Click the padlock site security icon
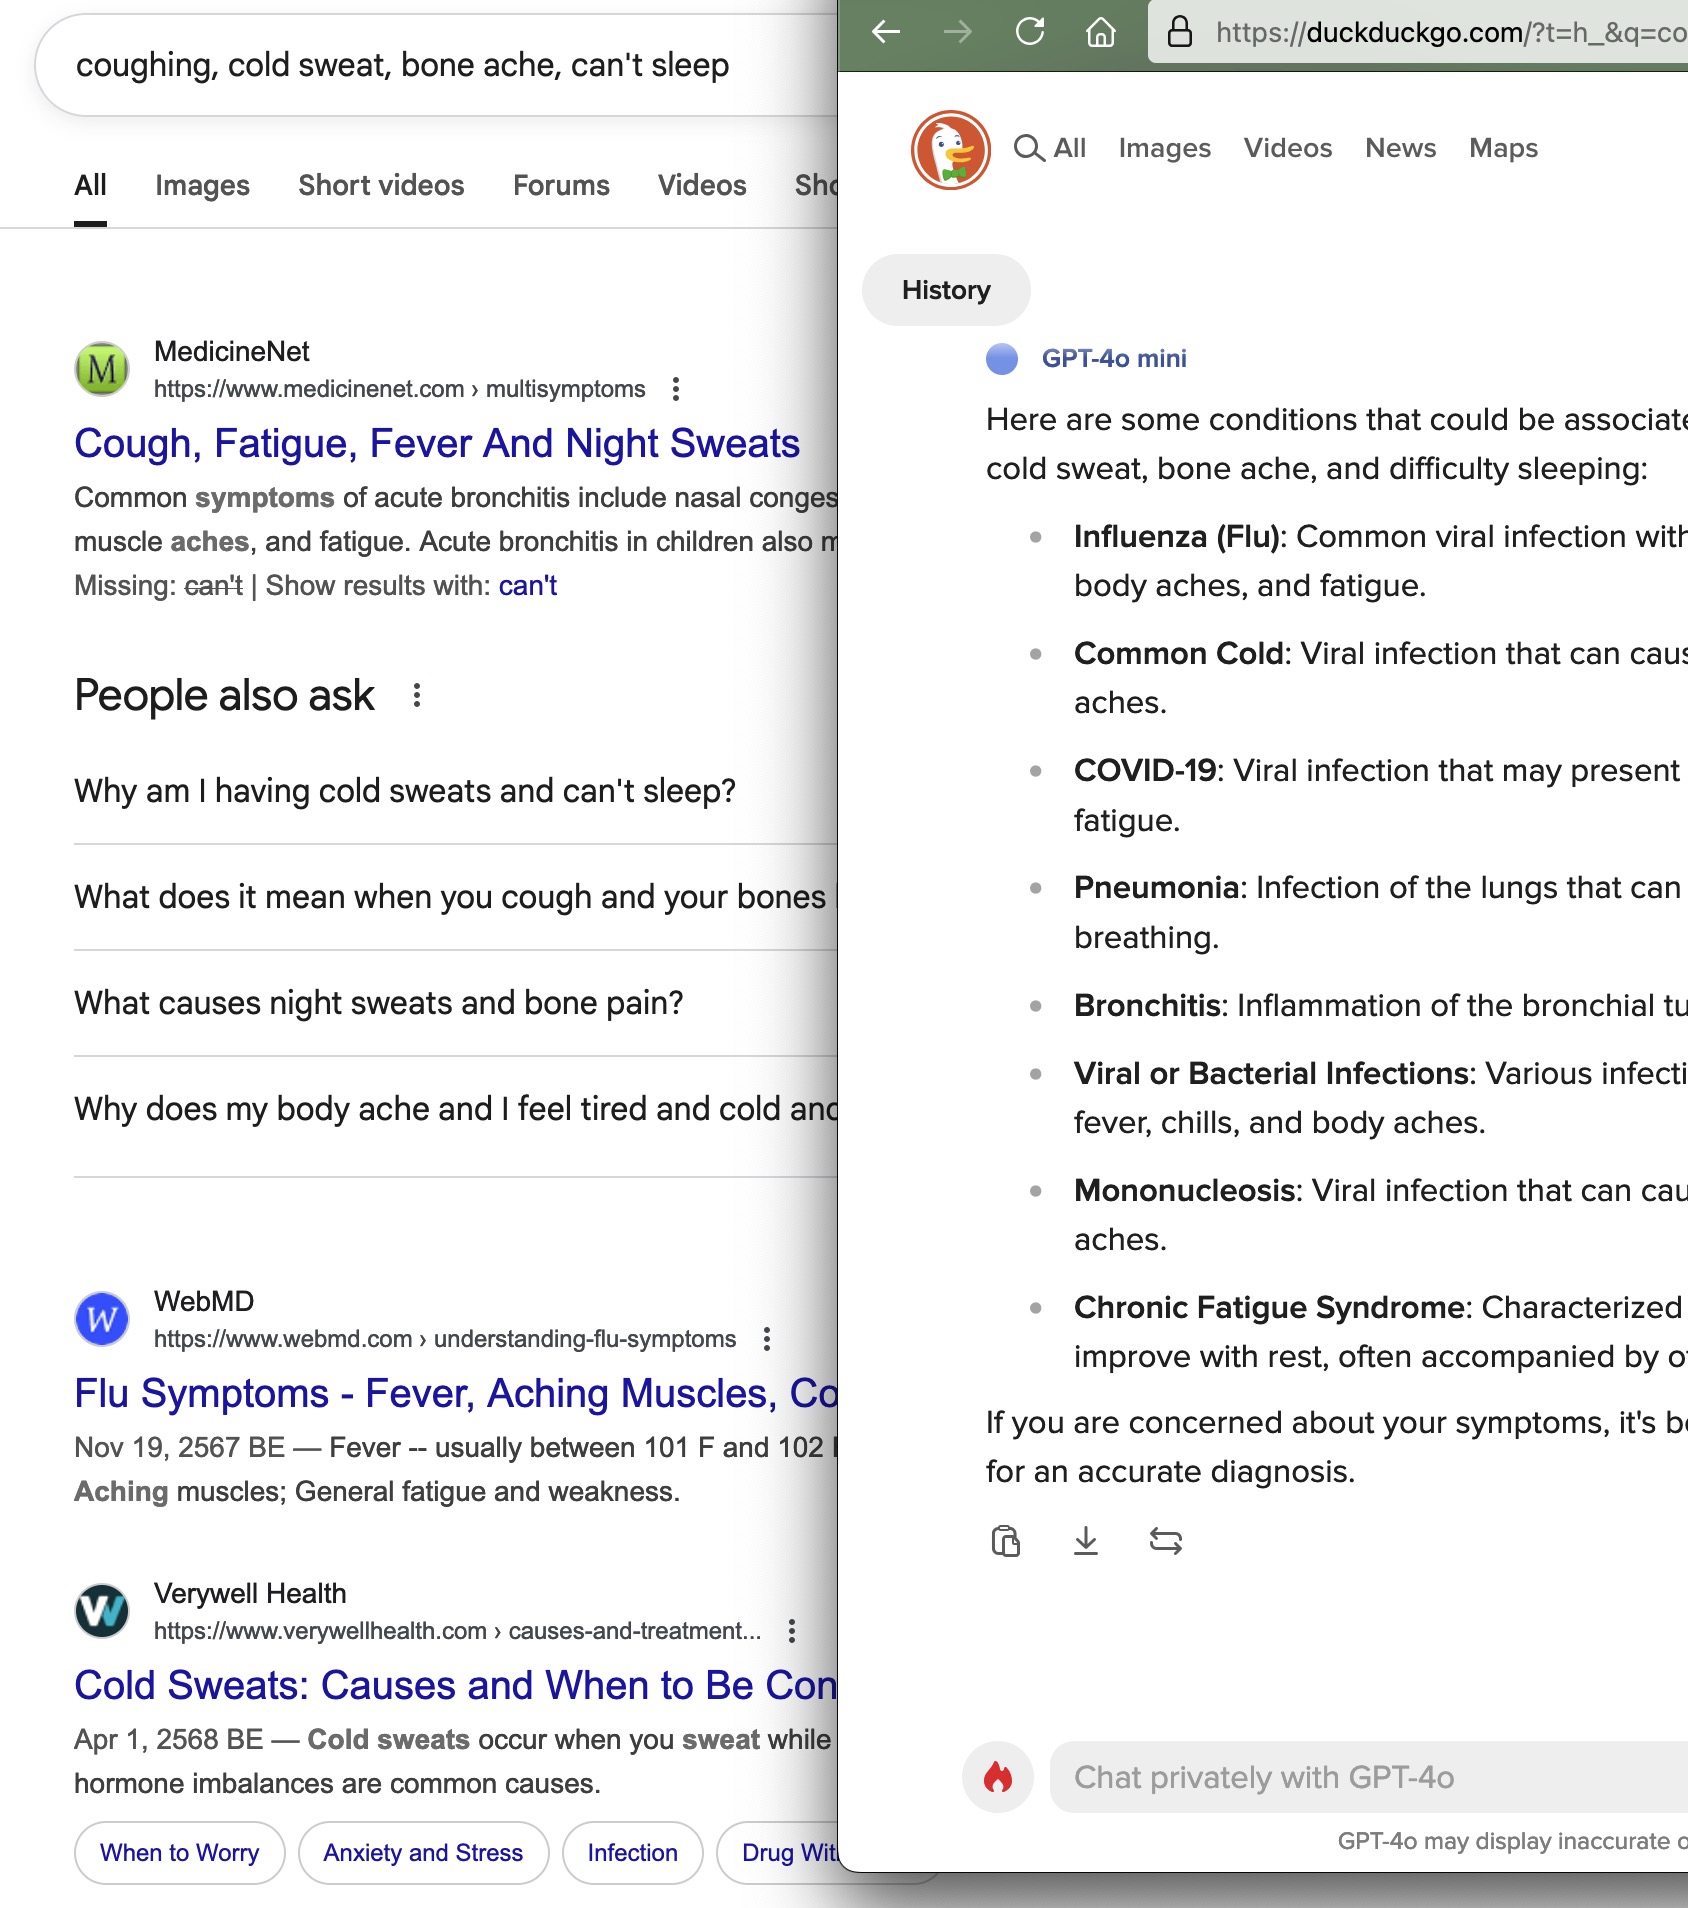The image size is (1688, 1908). click(x=1180, y=32)
